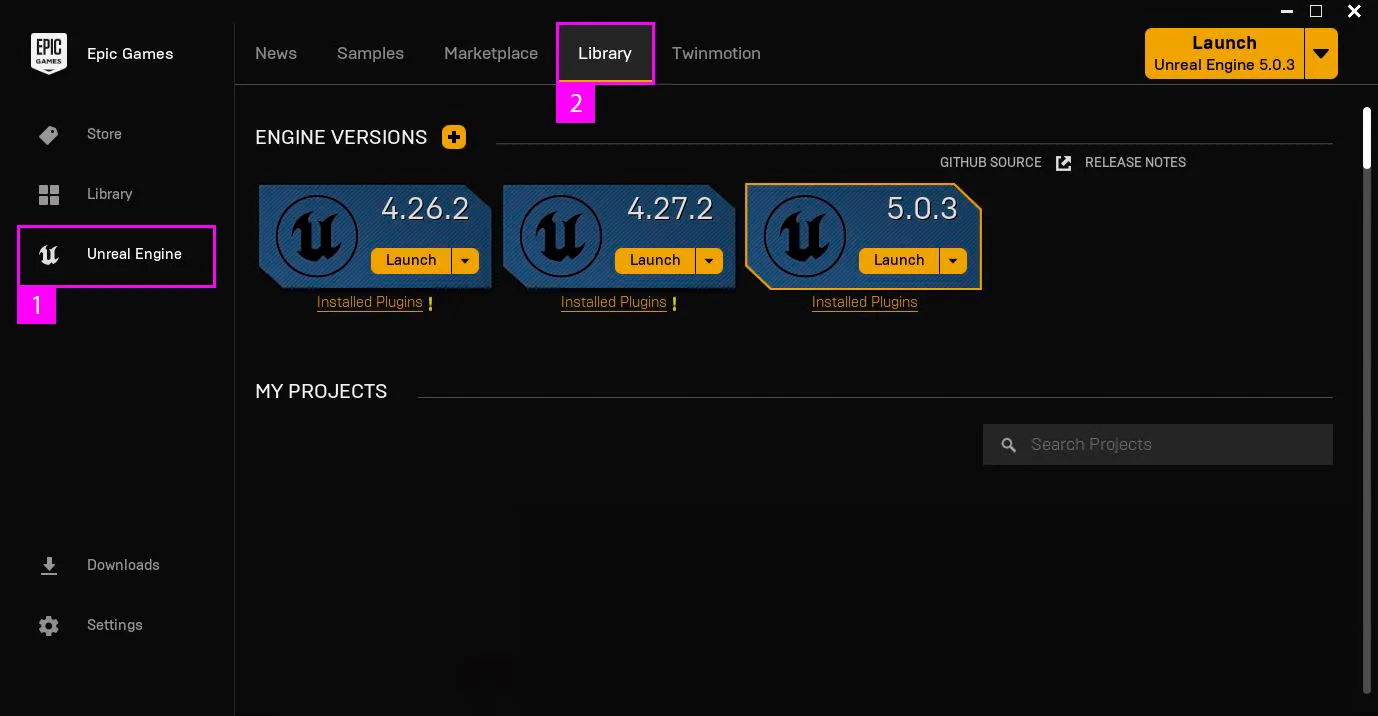The image size is (1378, 716).
Task: Open Settings gear in sidebar
Action: coord(49,626)
